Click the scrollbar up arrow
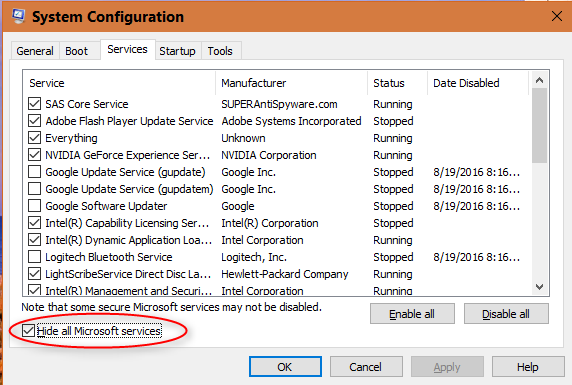This screenshot has width=572, height=385. pos(539,80)
